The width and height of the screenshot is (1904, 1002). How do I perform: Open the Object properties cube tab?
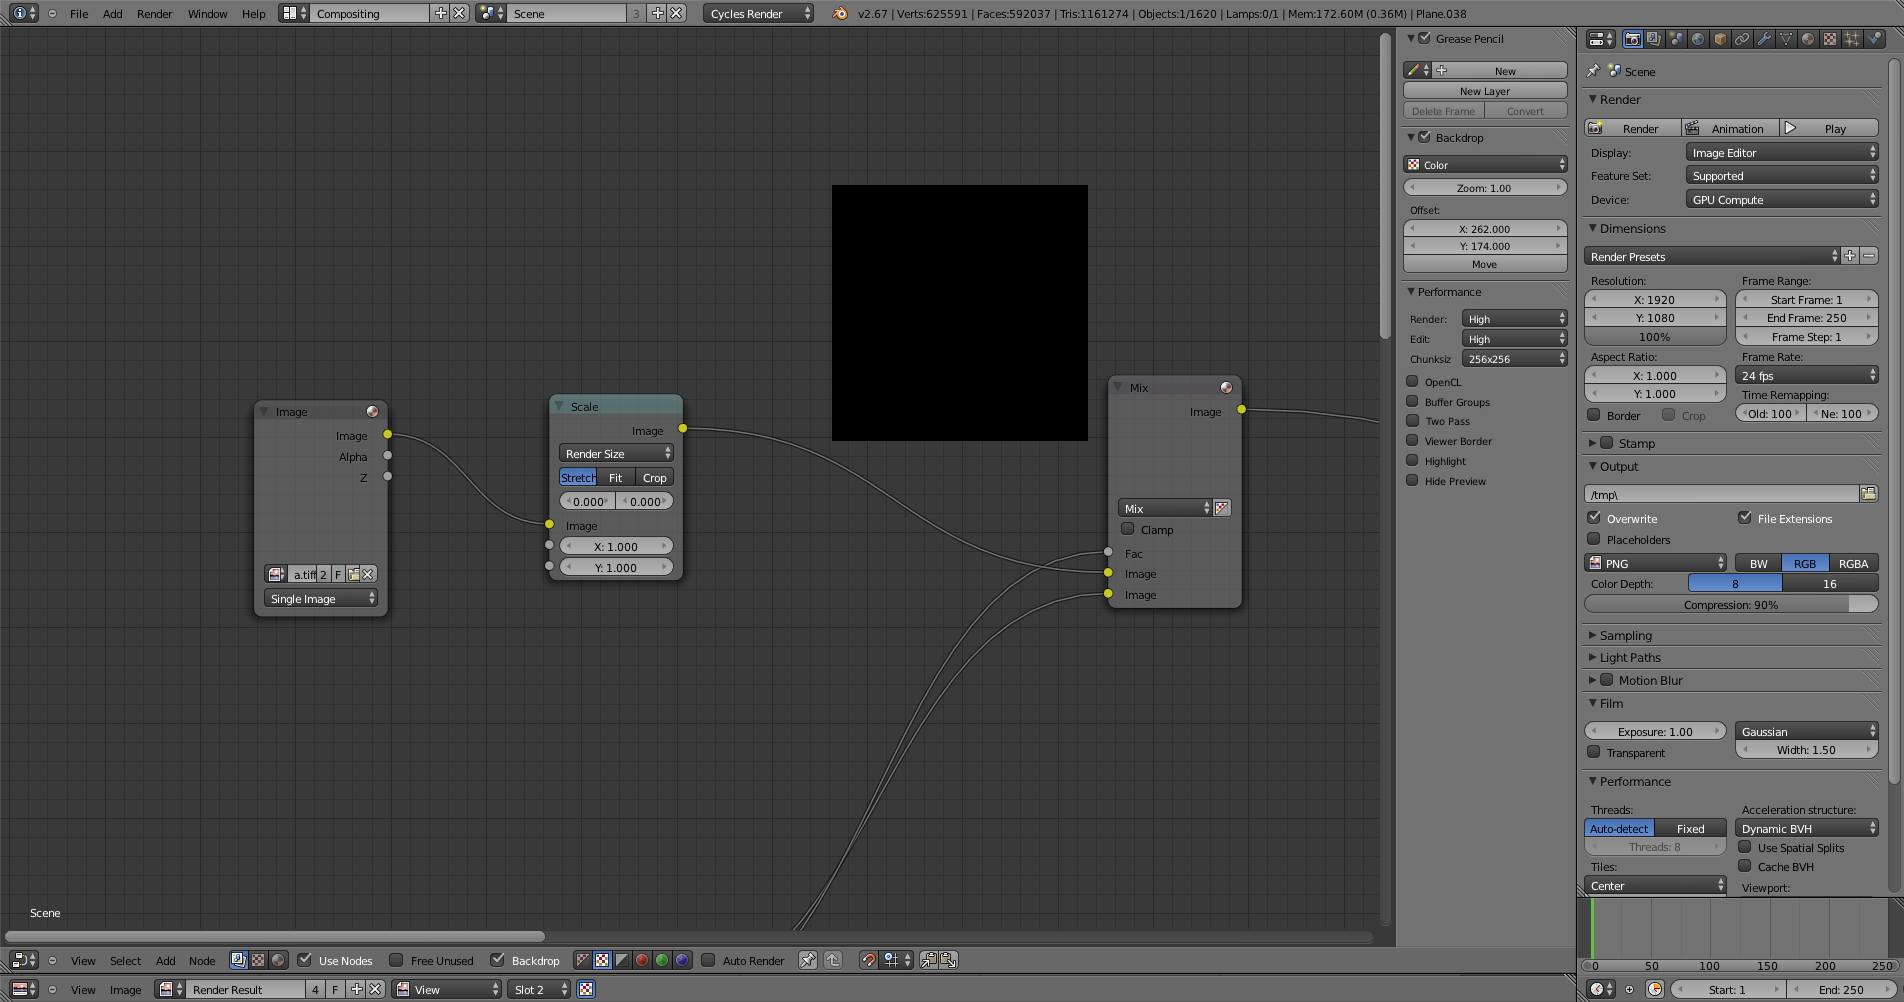coord(1720,39)
